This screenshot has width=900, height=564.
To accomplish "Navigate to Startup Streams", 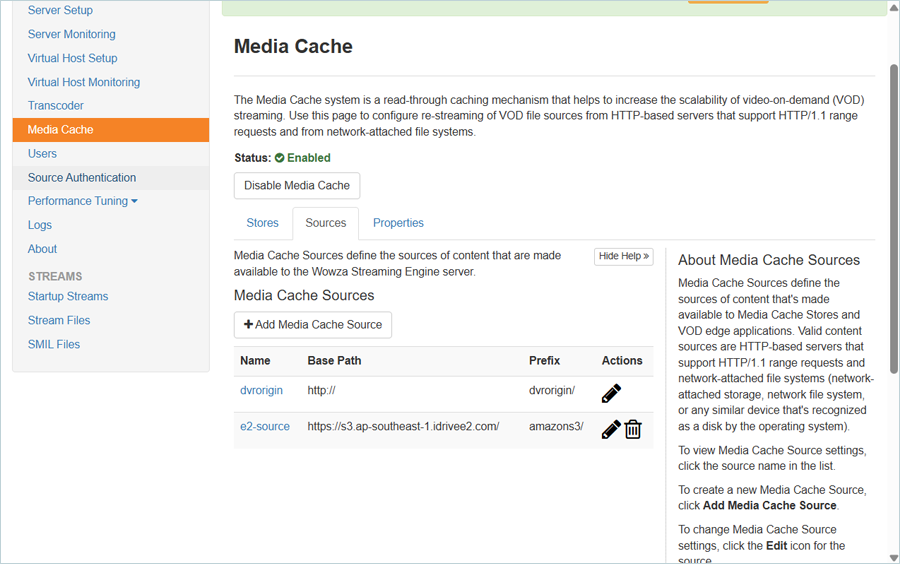I will (68, 297).
